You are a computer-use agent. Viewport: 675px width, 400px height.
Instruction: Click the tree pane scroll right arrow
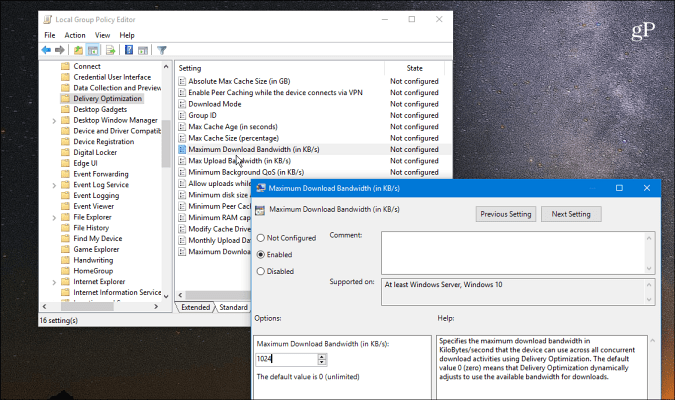pos(156,307)
